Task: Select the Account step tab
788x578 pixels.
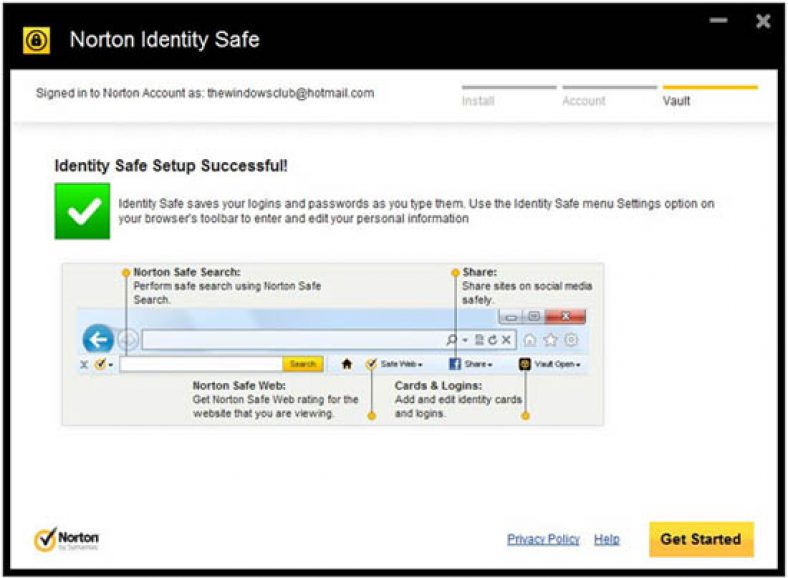Action: [609, 95]
